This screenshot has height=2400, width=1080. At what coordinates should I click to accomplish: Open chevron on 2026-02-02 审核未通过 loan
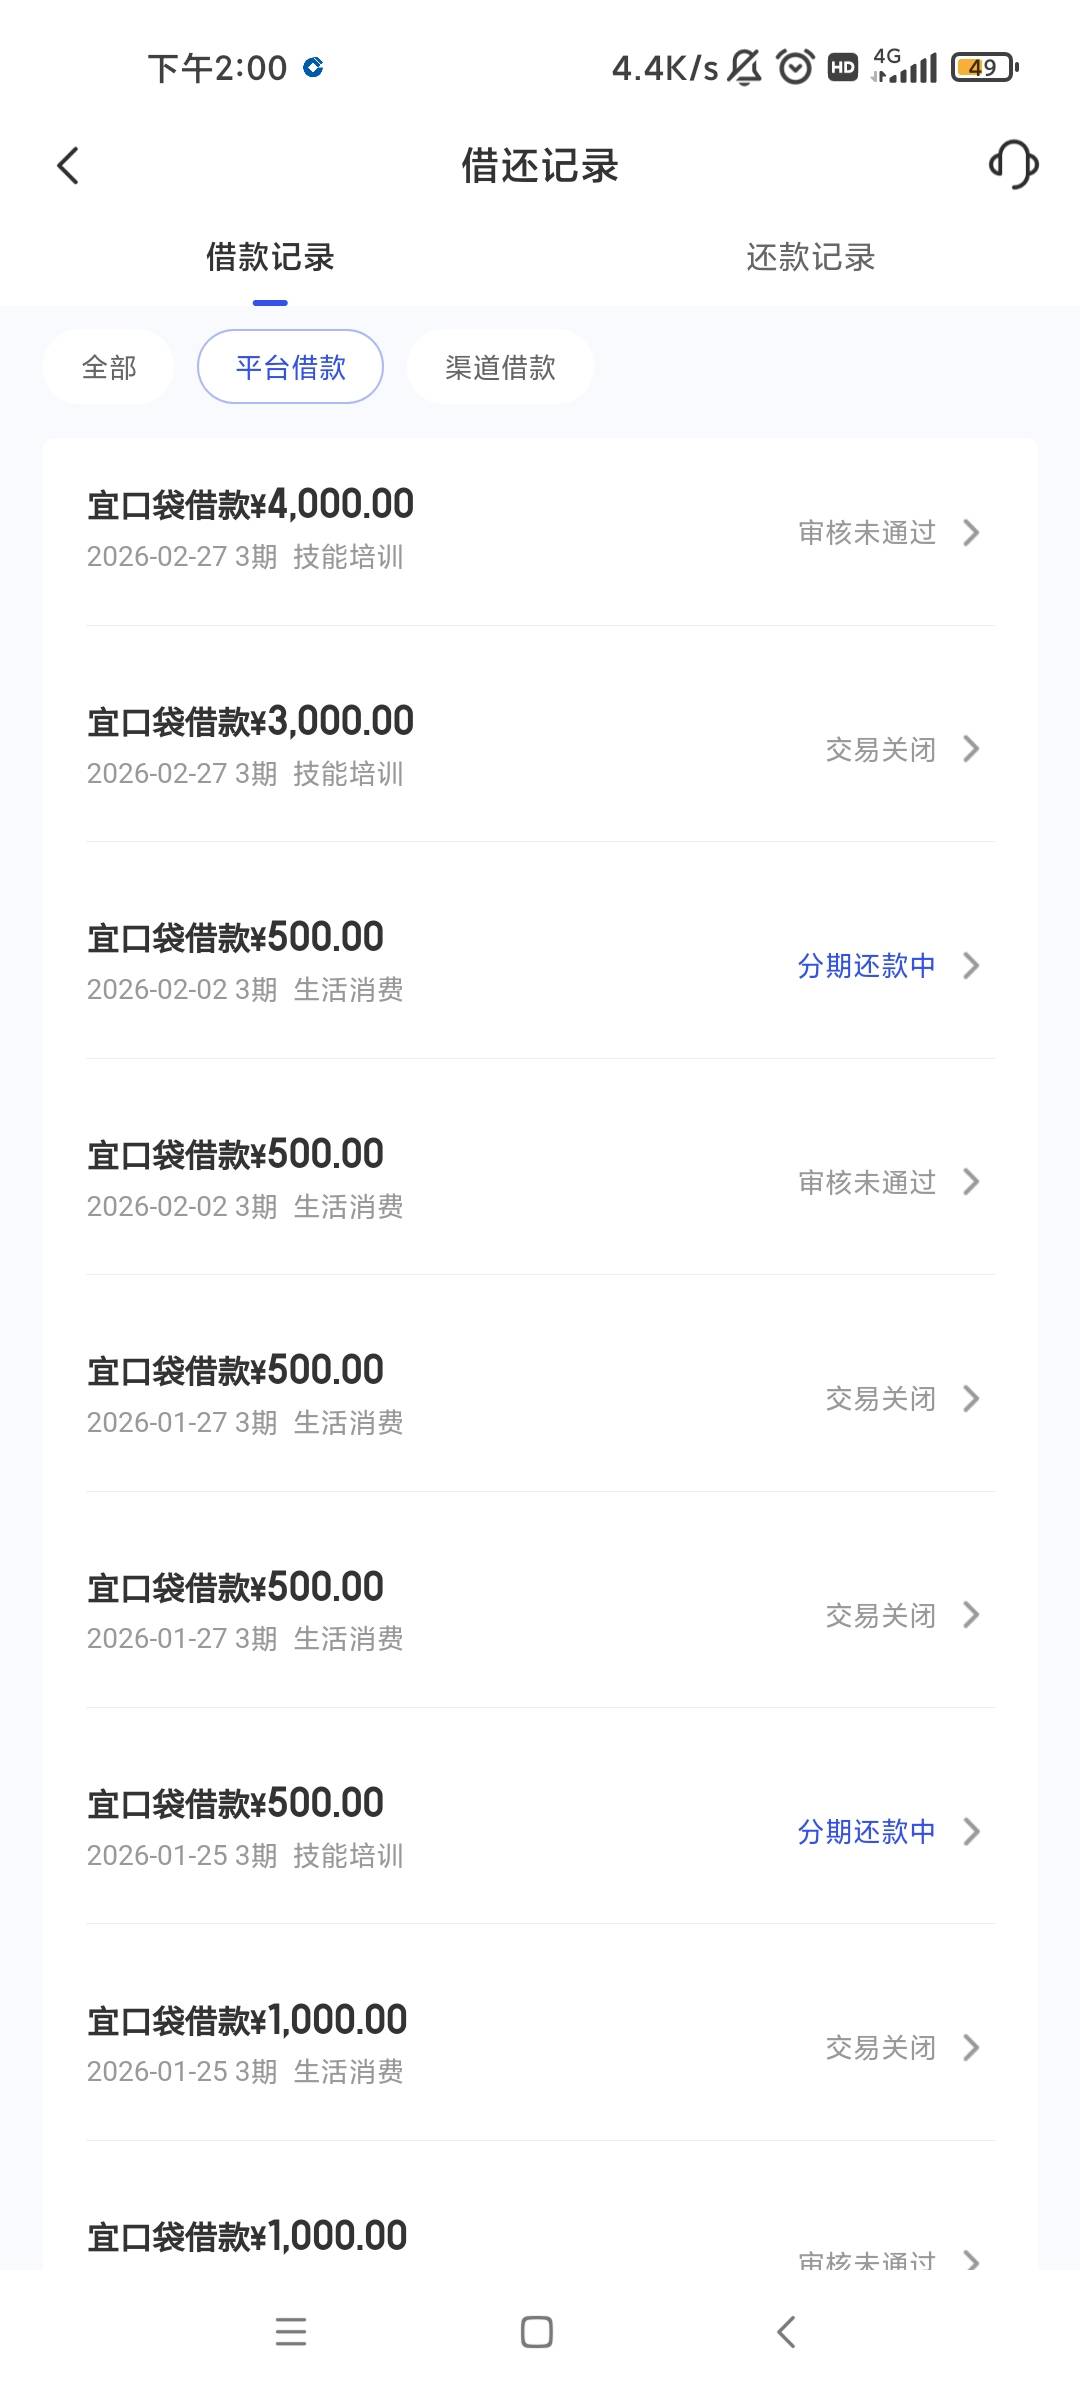971,1182
